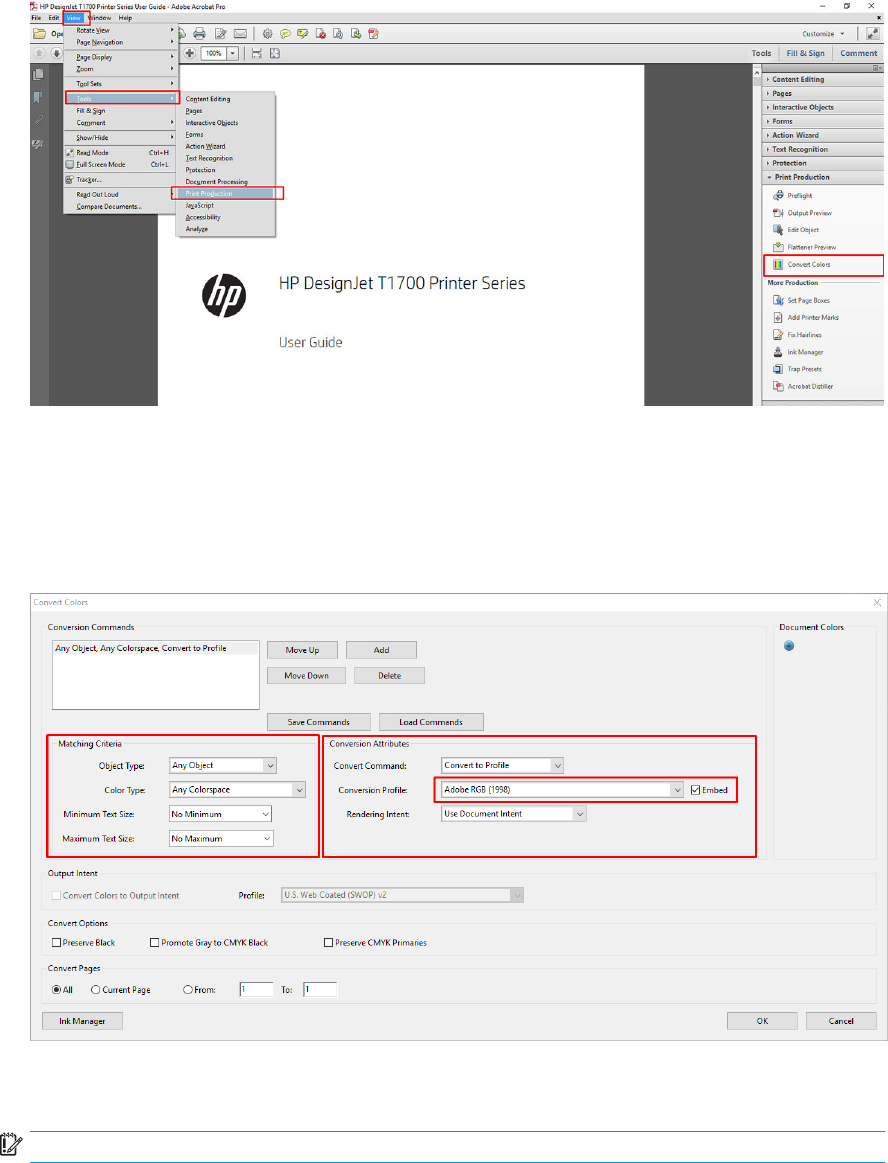Open the Rendering Intent dropdown
The image size is (888, 1163).
[x=514, y=814]
